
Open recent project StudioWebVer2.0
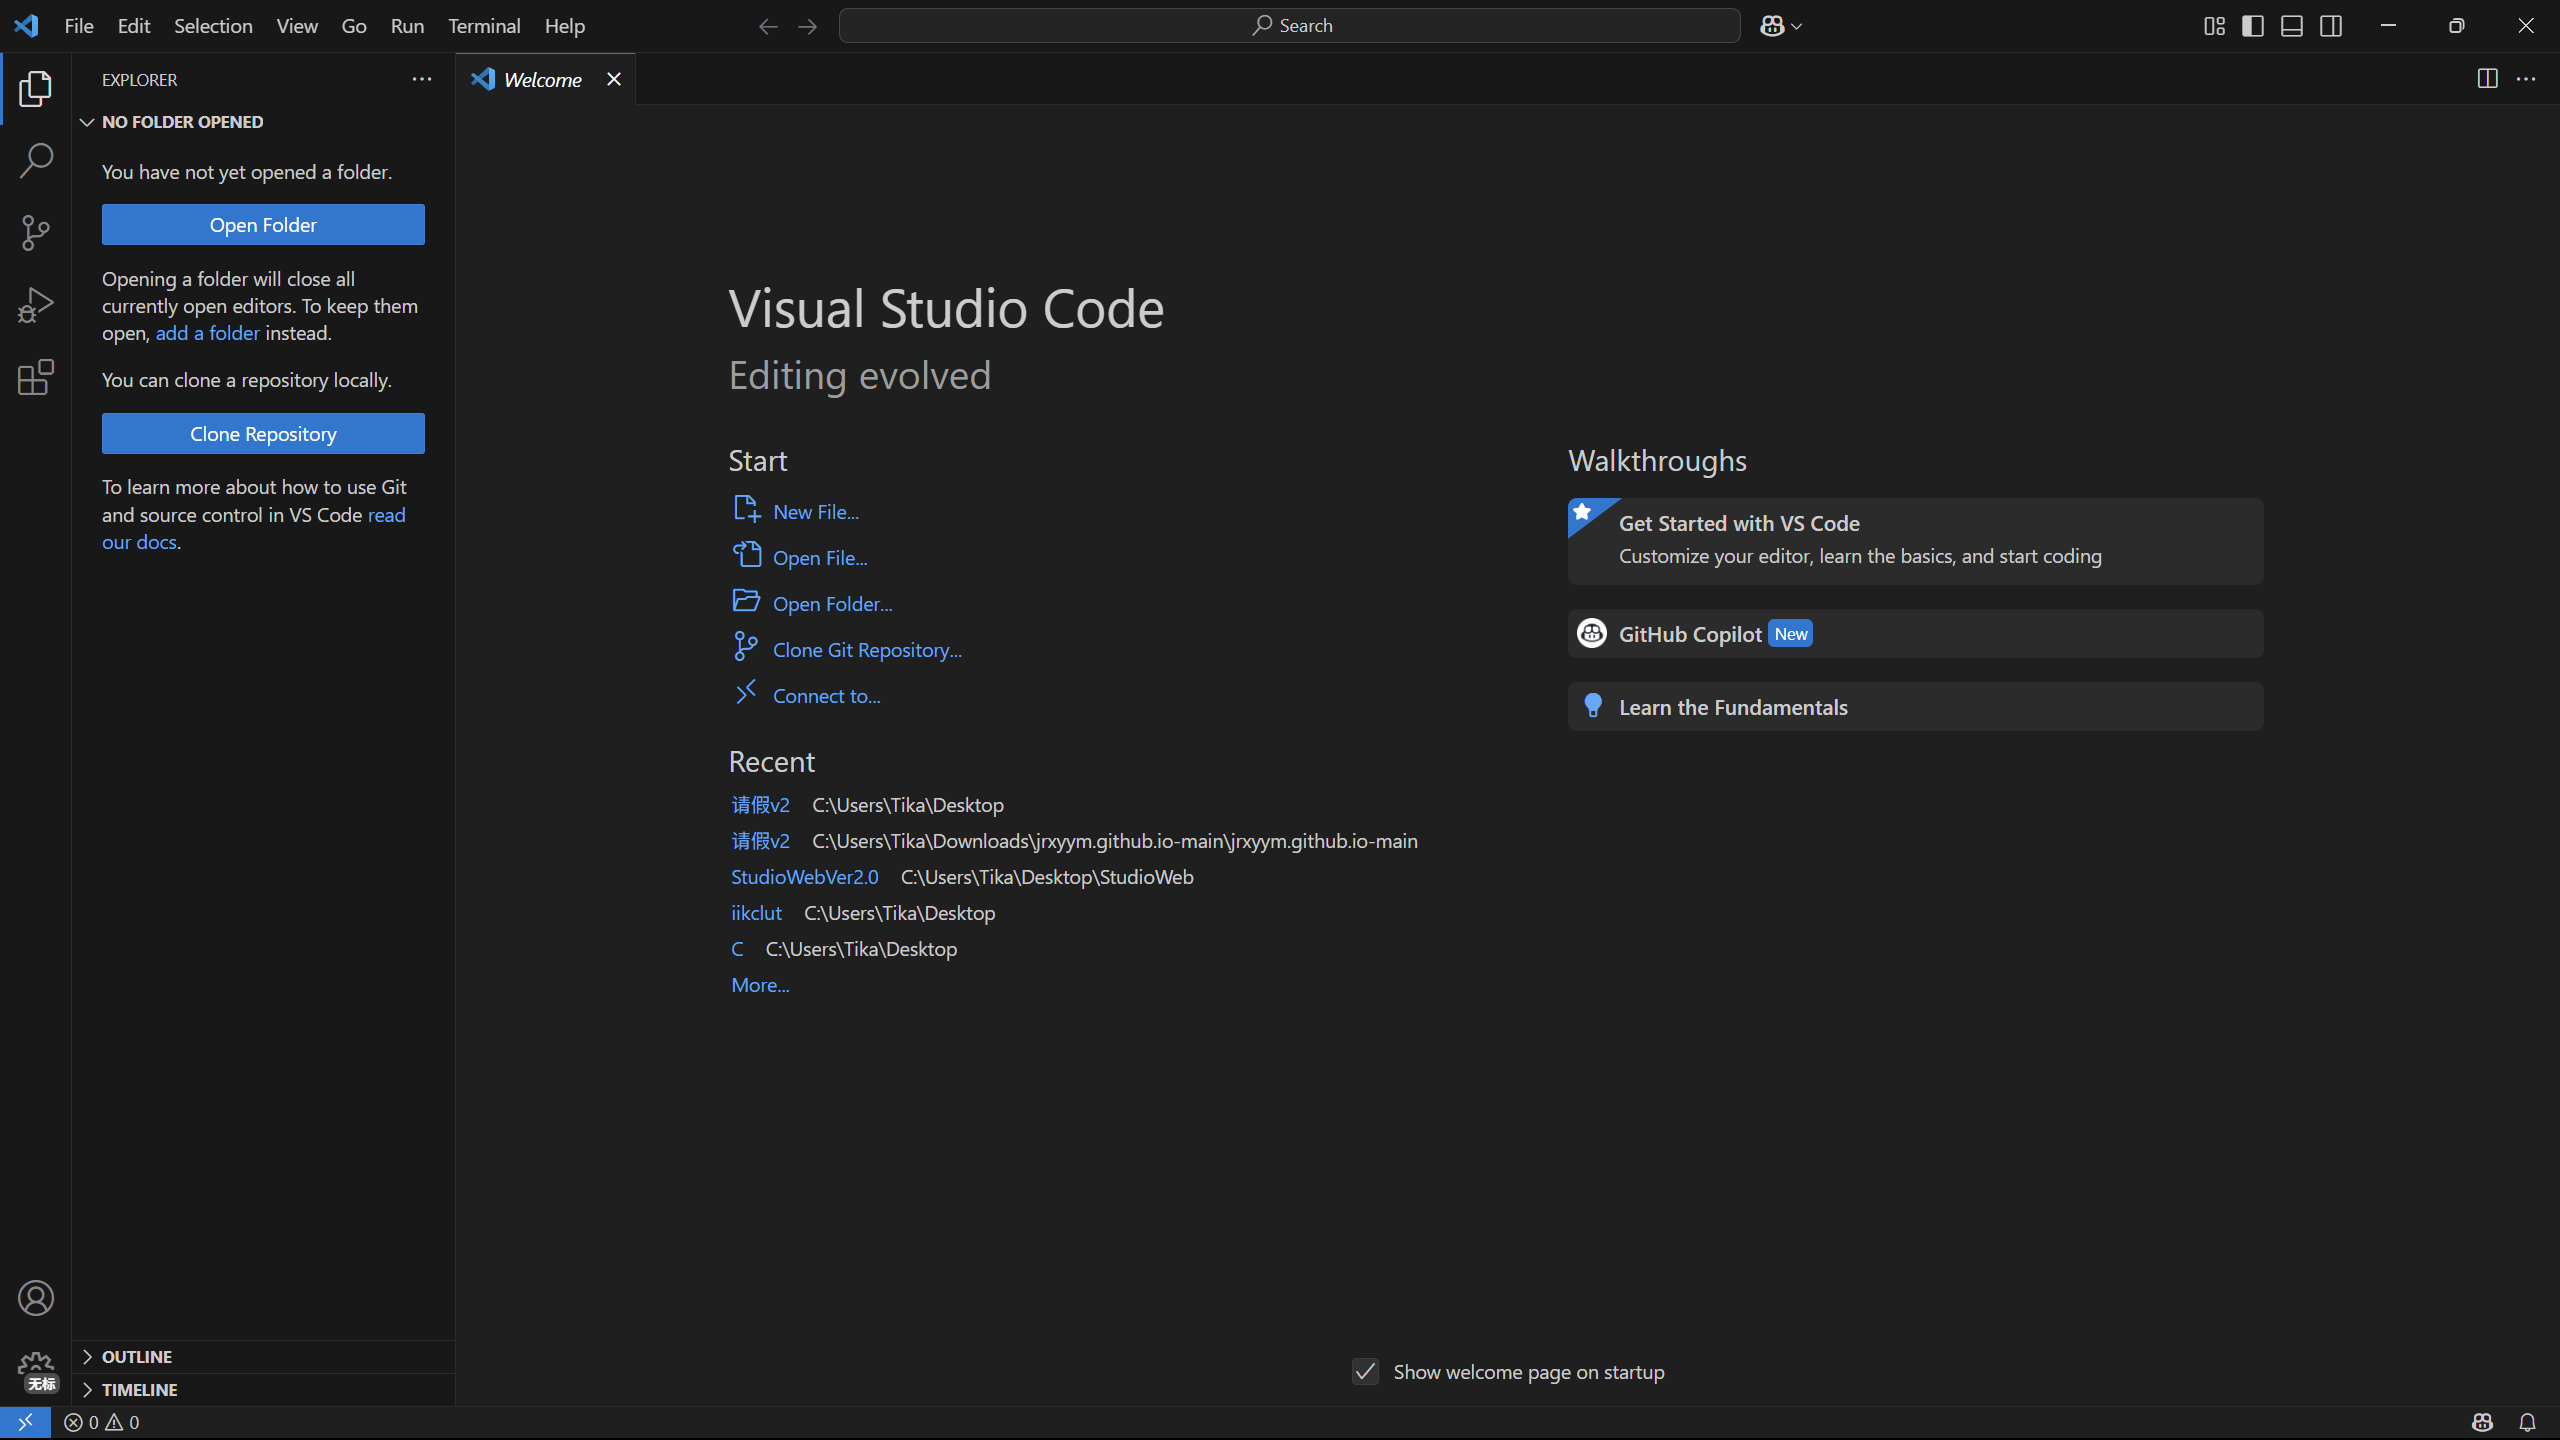coord(804,877)
